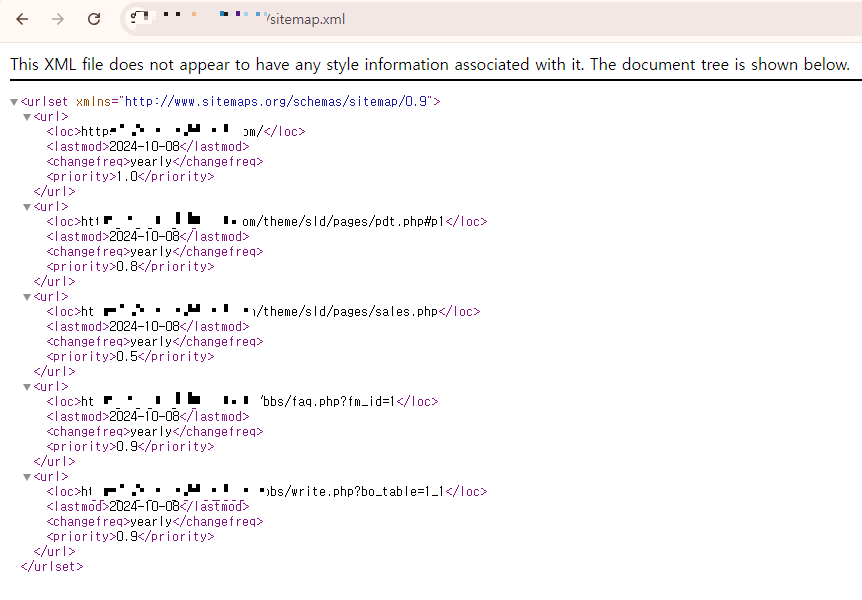Collapse the url node containing sales.php
The image size is (862, 600).
pyautogui.click(x=26, y=297)
